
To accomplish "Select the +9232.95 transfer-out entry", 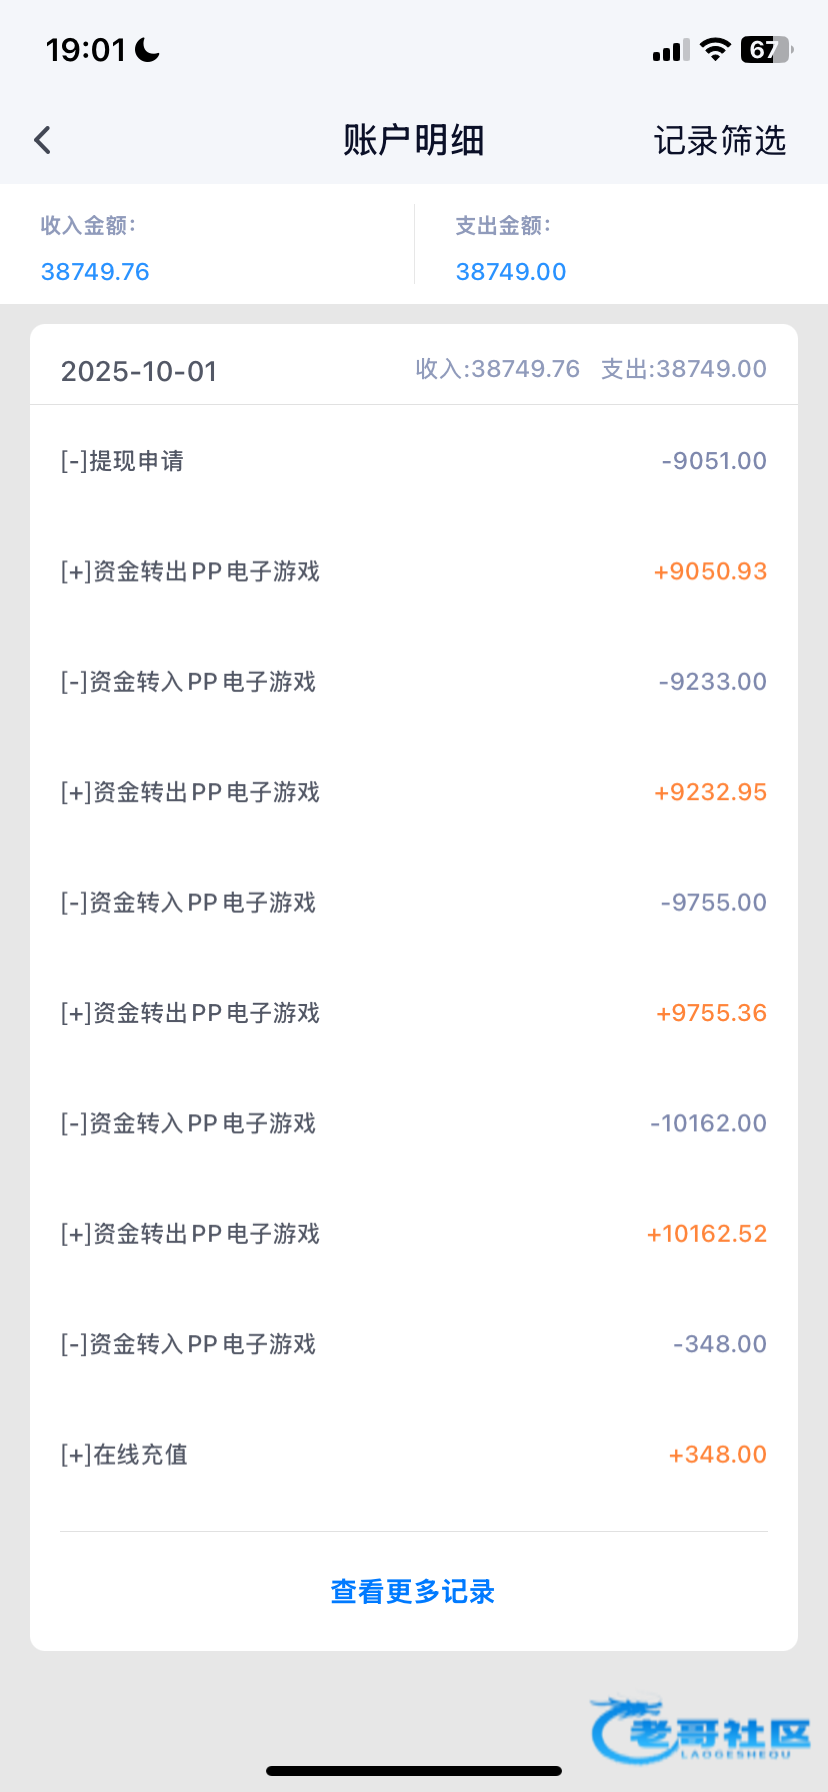I will [x=413, y=792].
